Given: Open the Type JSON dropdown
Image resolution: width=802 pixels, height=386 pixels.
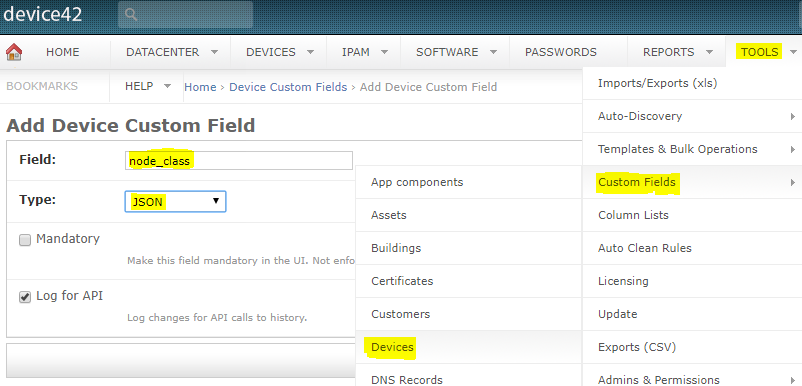Looking at the screenshot, I should point(175,201).
